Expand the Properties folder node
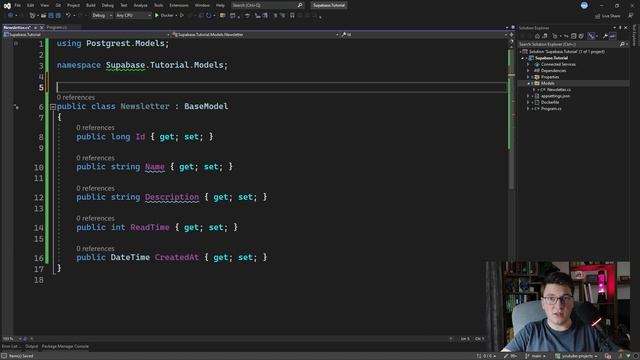Viewport: 640px width, 360px height. pyautogui.click(x=528, y=77)
